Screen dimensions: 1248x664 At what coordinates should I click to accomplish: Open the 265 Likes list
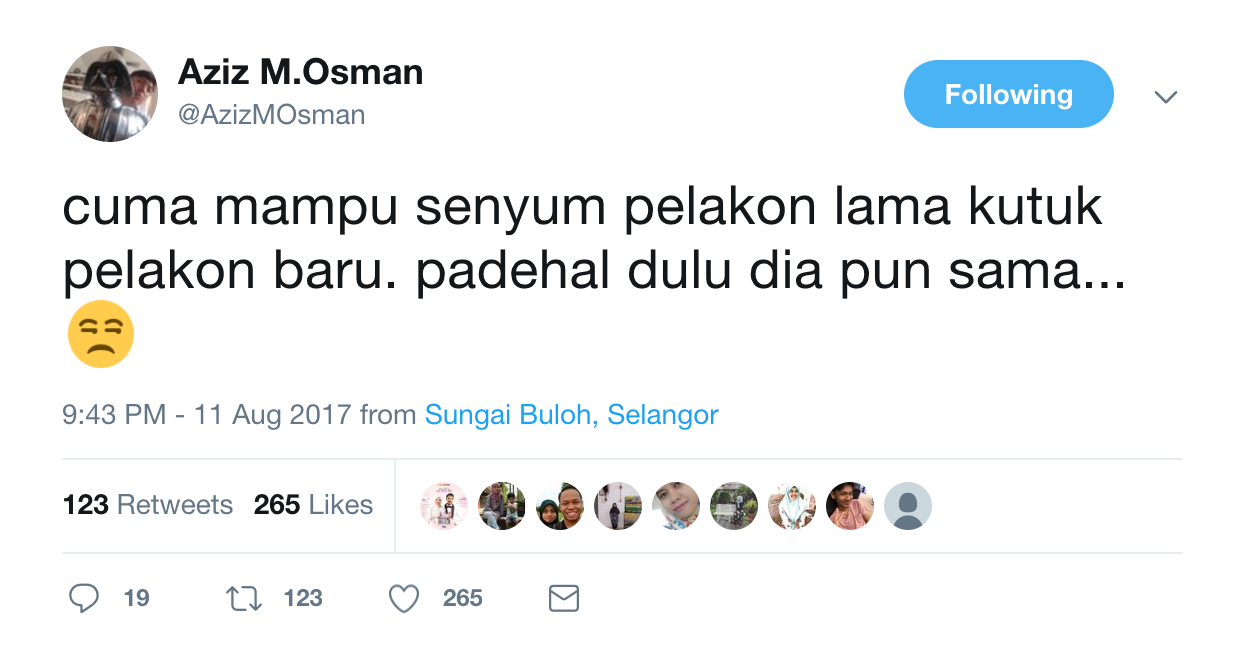(x=313, y=505)
